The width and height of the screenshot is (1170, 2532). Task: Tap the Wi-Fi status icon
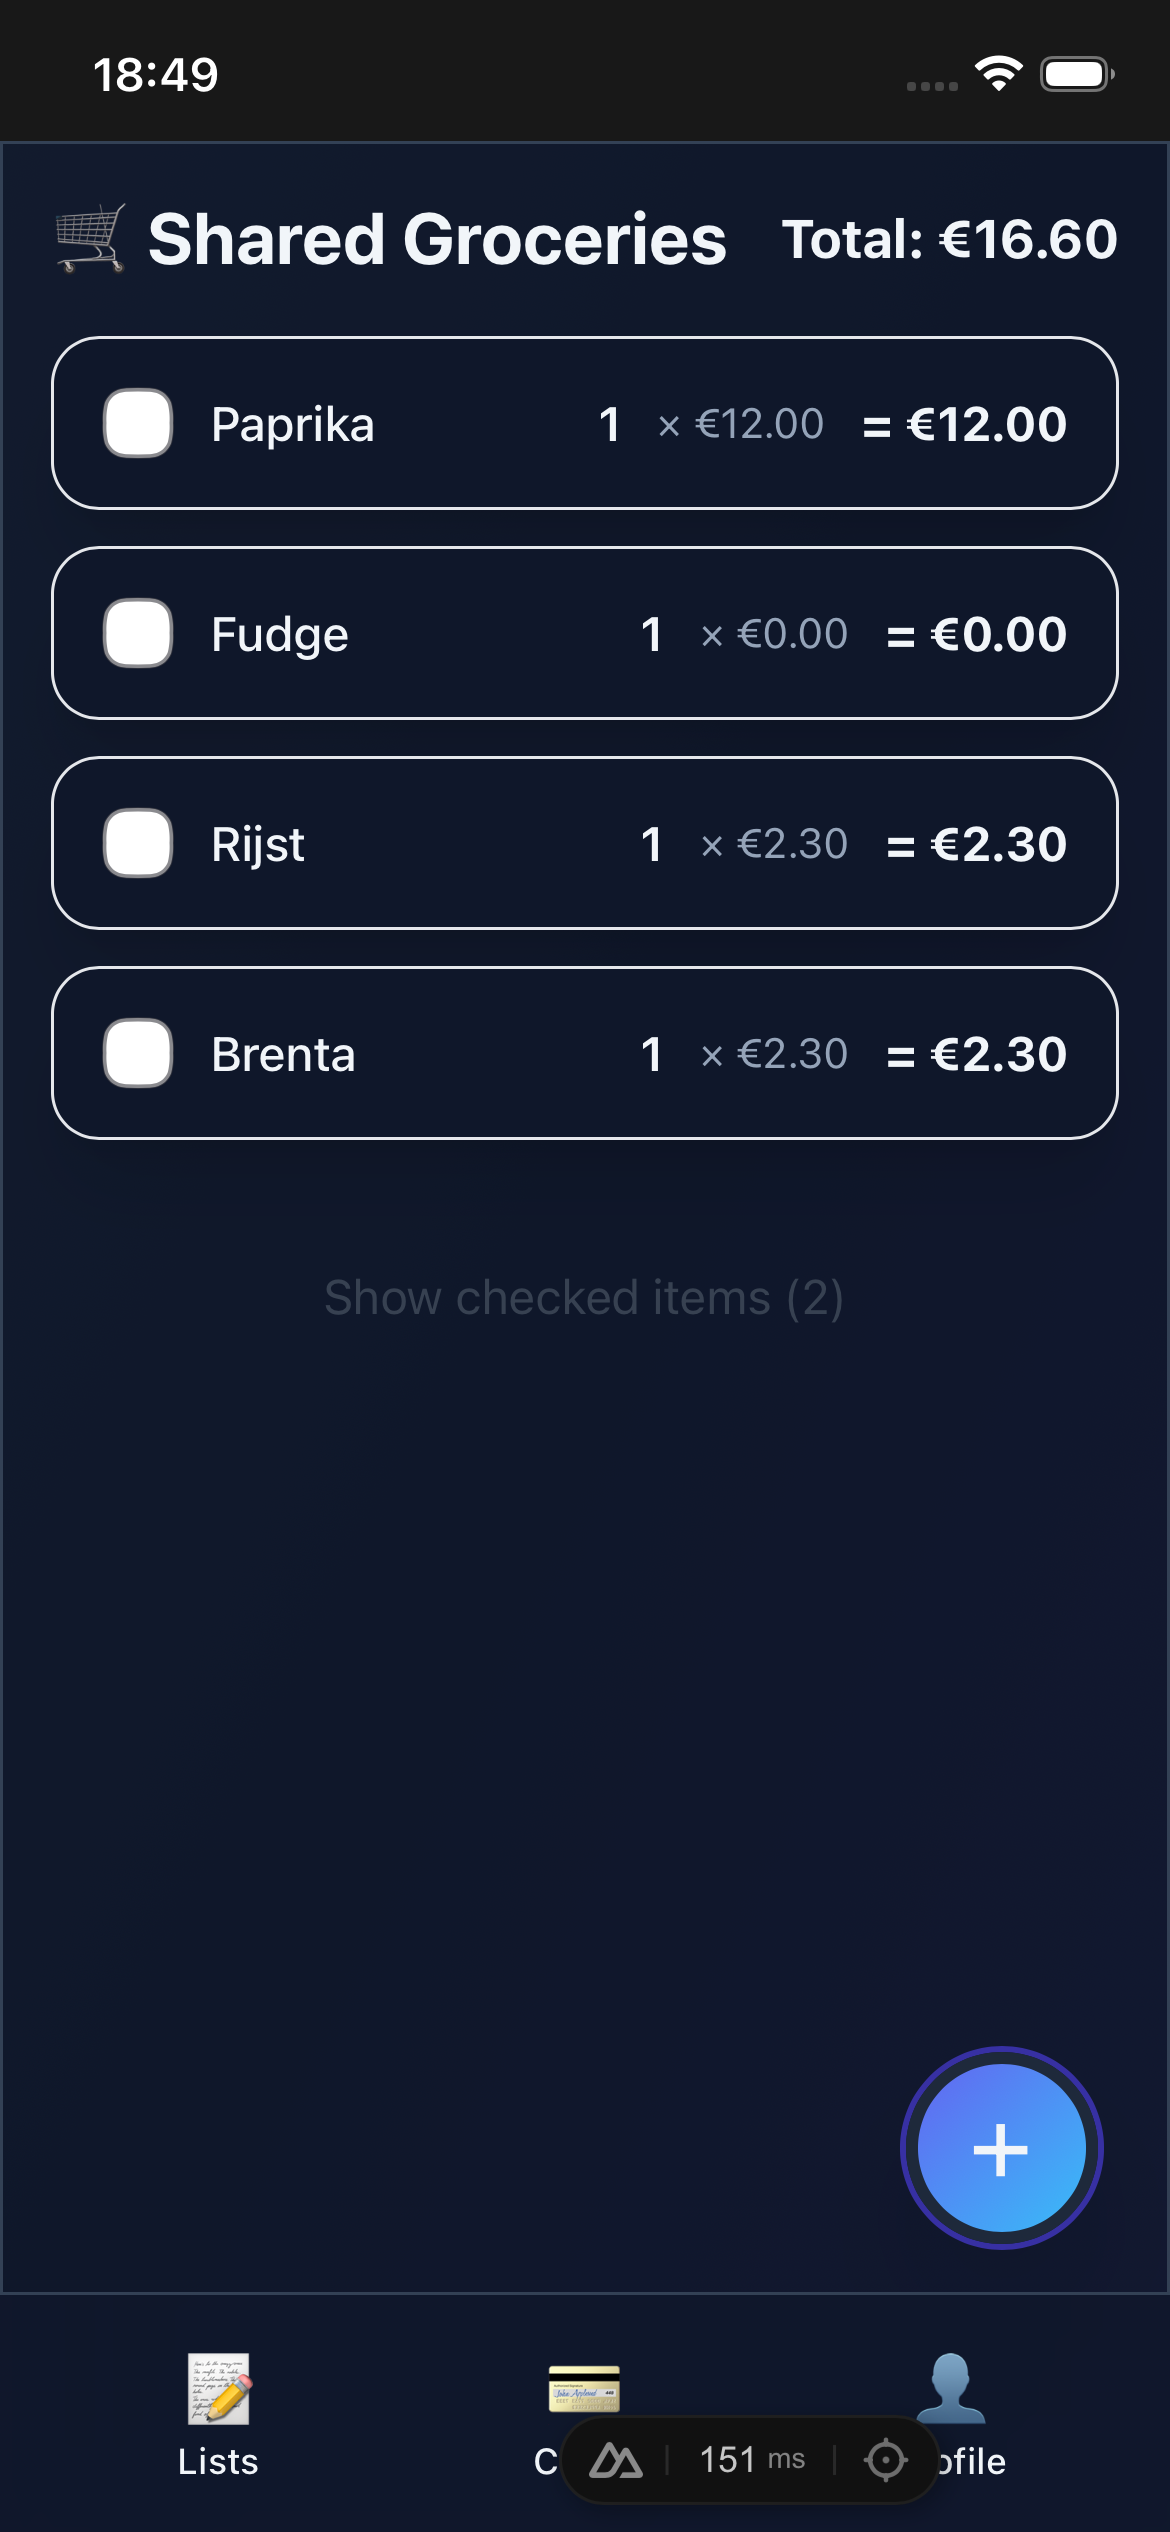[998, 74]
